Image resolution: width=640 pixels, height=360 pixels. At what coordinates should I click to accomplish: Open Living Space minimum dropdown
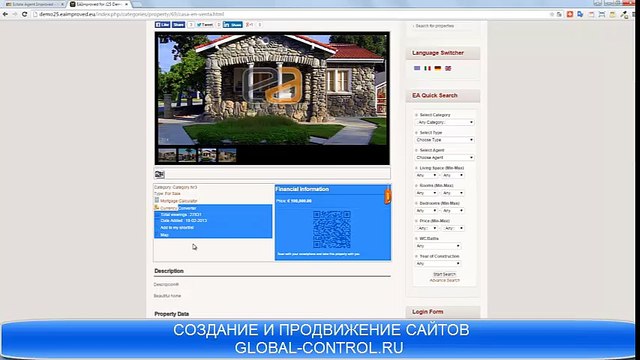427,175
